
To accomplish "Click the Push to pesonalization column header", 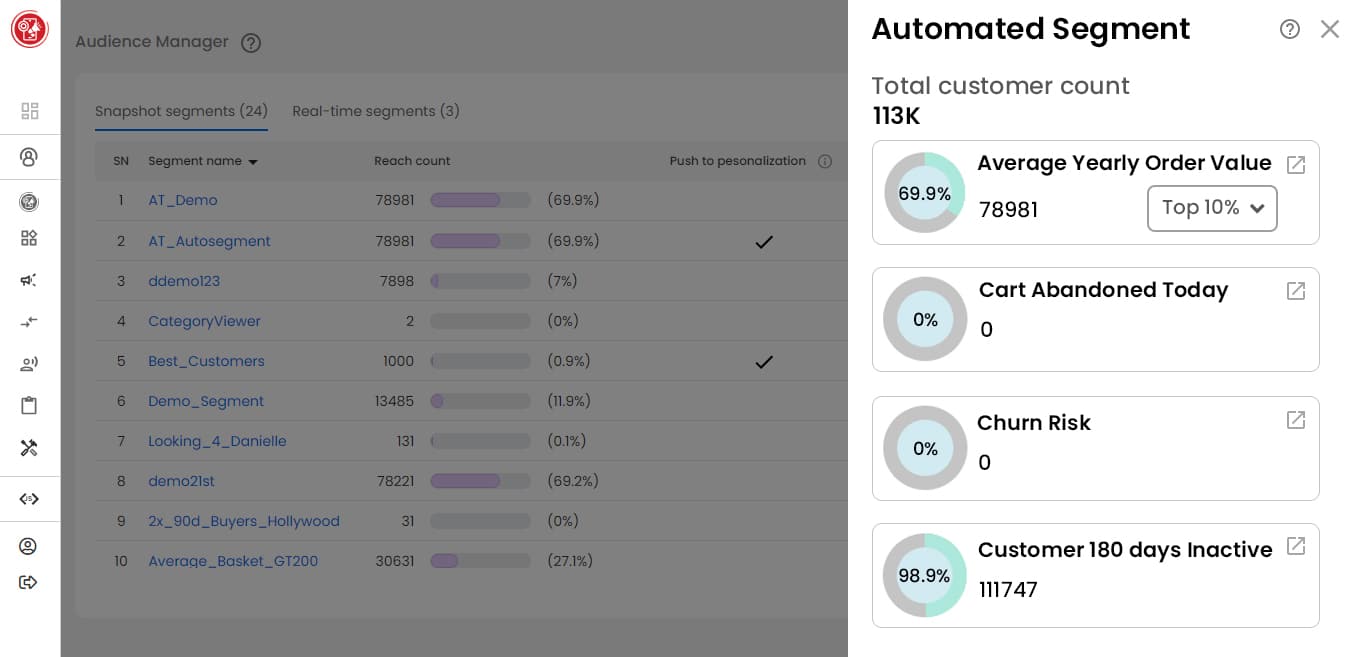I will (x=738, y=161).
